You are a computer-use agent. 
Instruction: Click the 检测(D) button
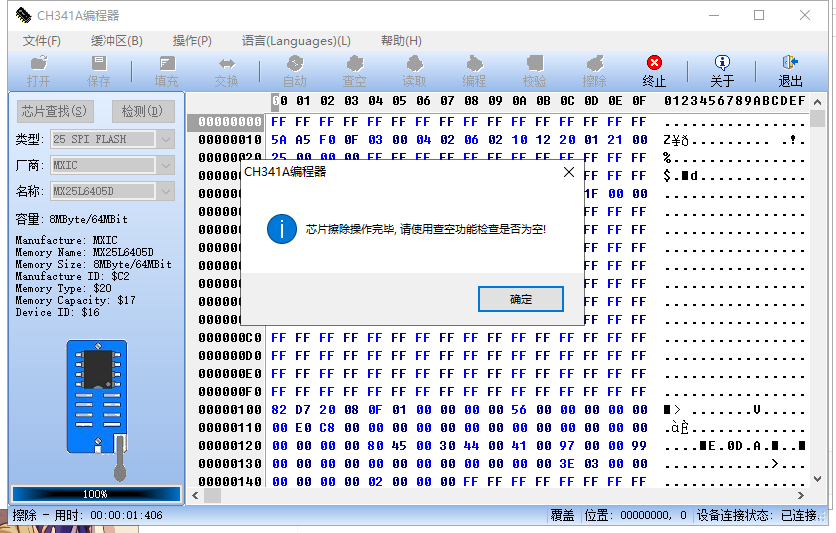142,111
